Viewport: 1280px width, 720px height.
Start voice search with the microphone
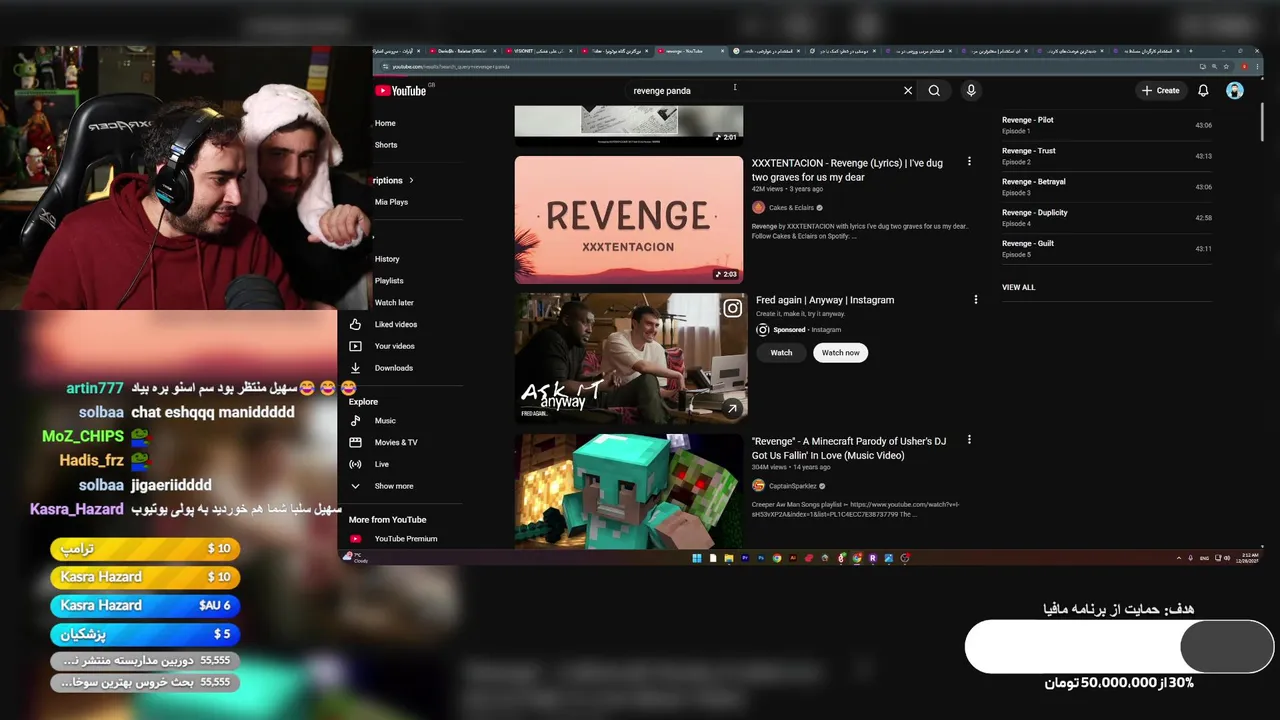(971, 91)
